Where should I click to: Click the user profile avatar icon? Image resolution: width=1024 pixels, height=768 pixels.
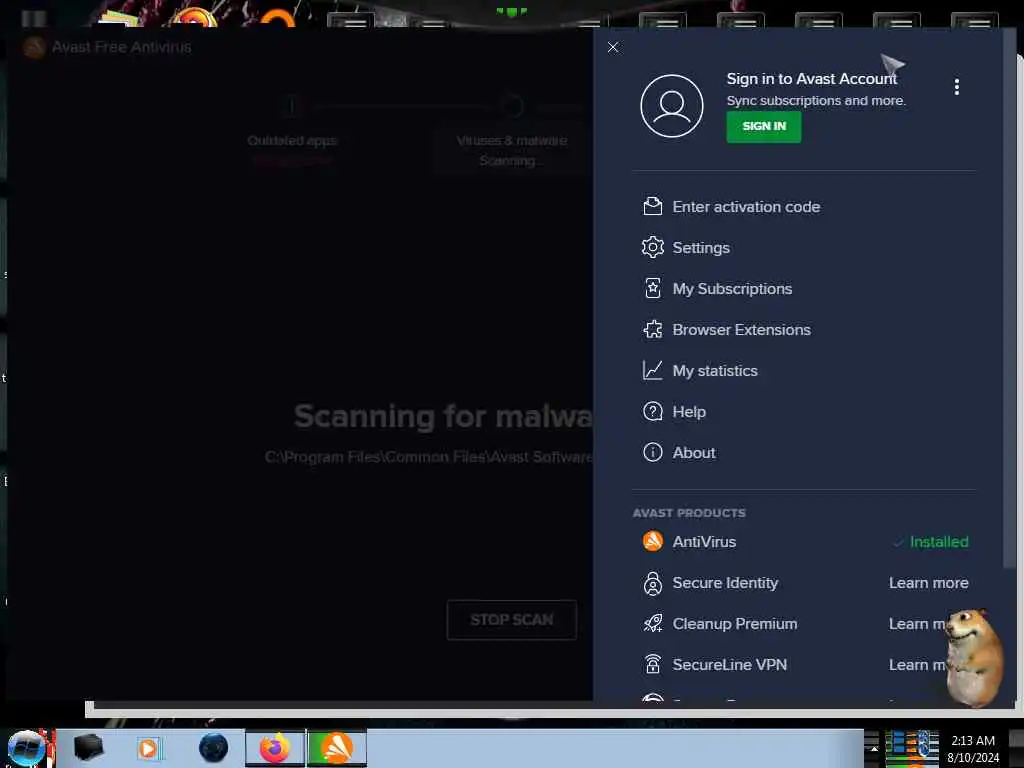tap(671, 106)
